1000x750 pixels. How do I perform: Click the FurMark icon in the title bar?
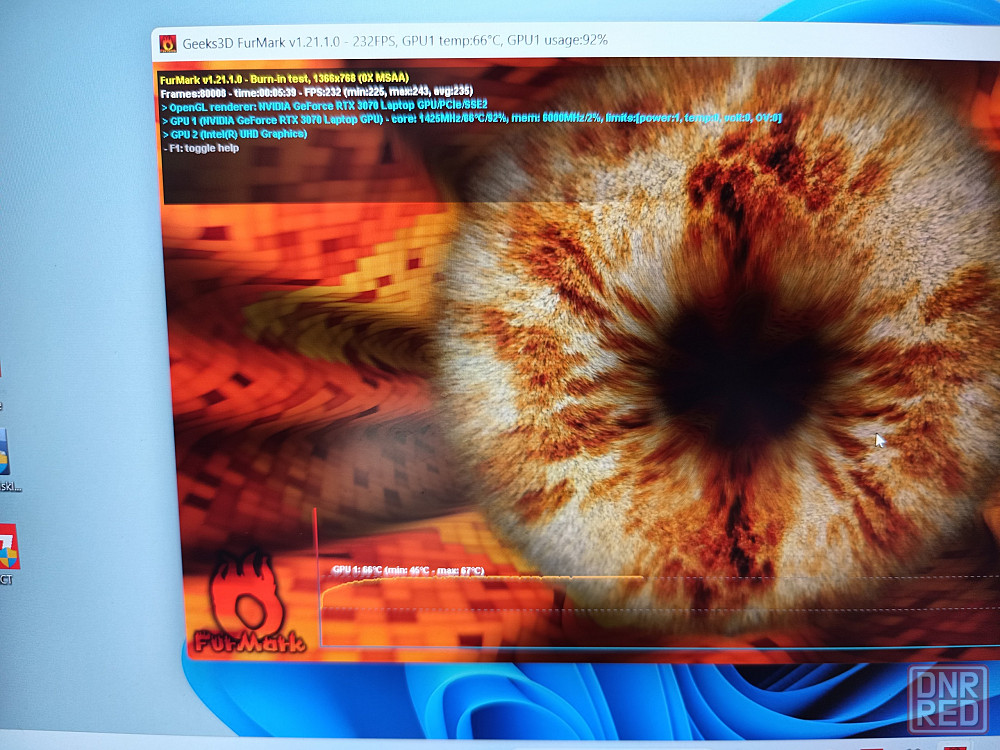pyautogui.click(x=168, y=42)
